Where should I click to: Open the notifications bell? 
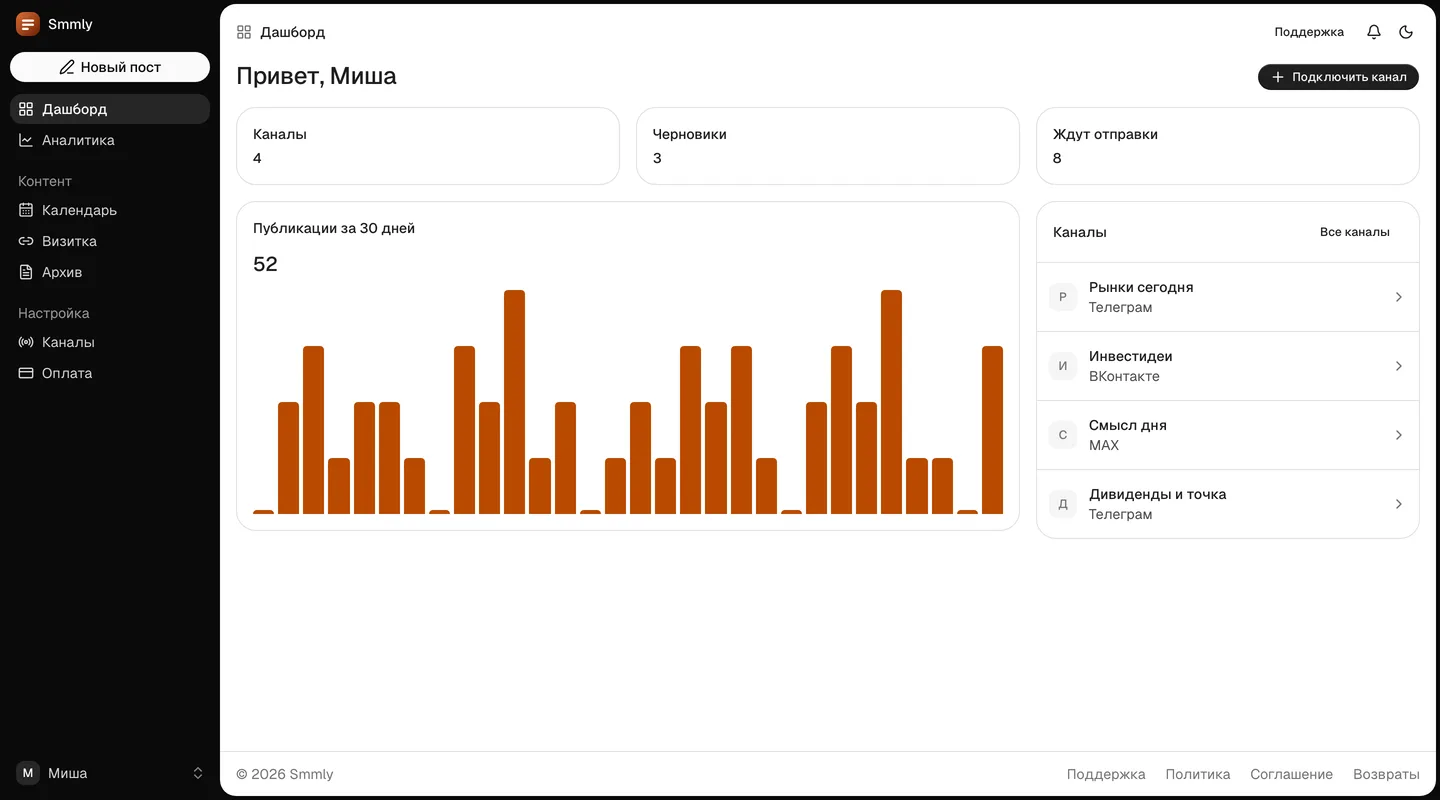pos(1374,32)
